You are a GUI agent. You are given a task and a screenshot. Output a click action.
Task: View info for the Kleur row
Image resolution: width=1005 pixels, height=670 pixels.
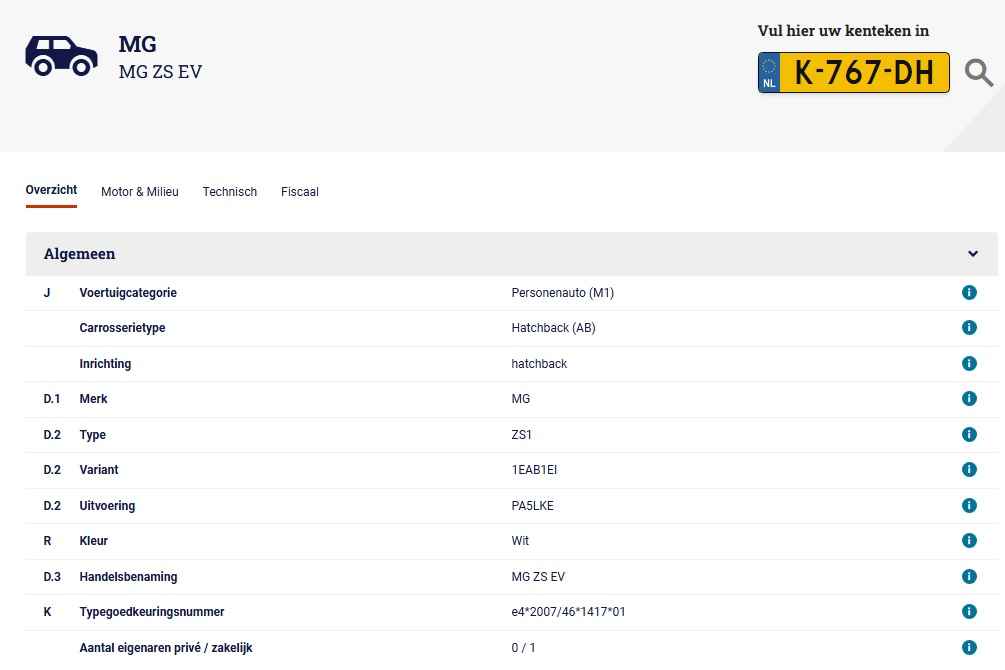tap(969, 540)
